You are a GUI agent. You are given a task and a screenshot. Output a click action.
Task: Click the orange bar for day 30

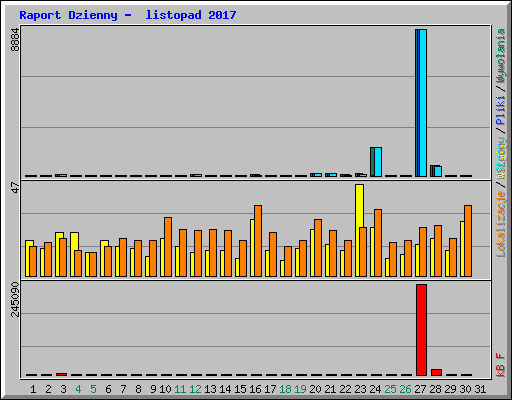468,241
